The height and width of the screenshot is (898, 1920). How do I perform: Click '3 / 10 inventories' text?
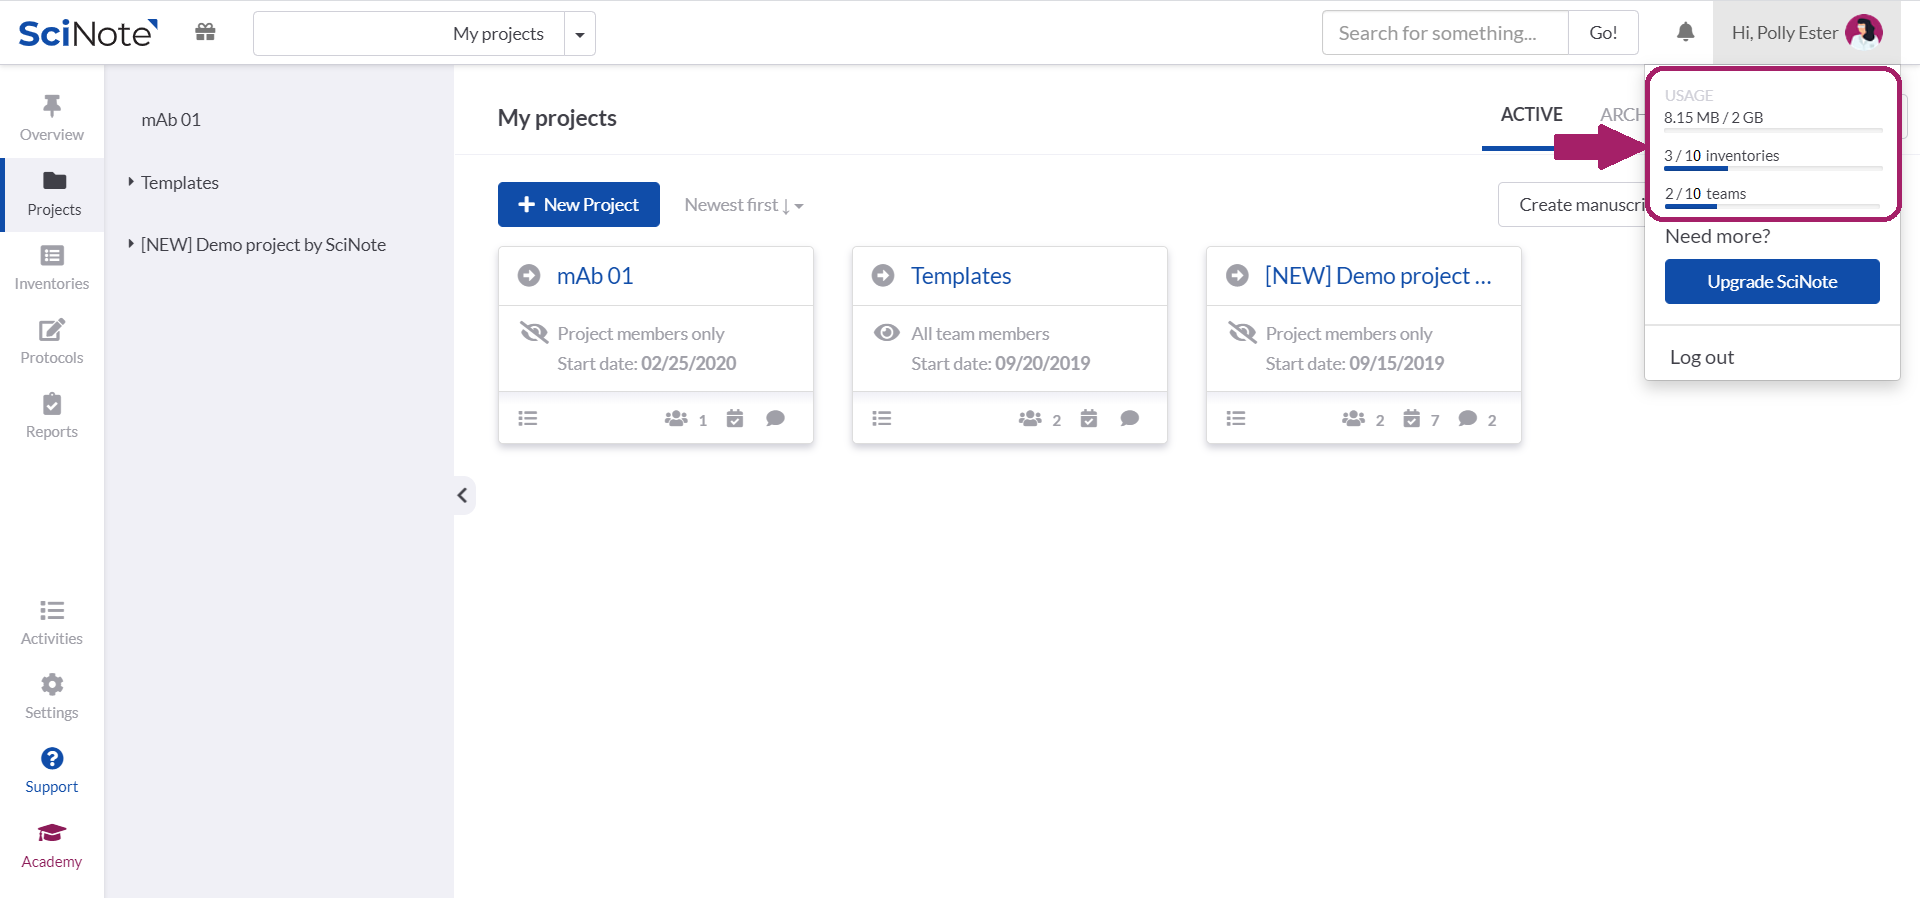(1721, 155)
